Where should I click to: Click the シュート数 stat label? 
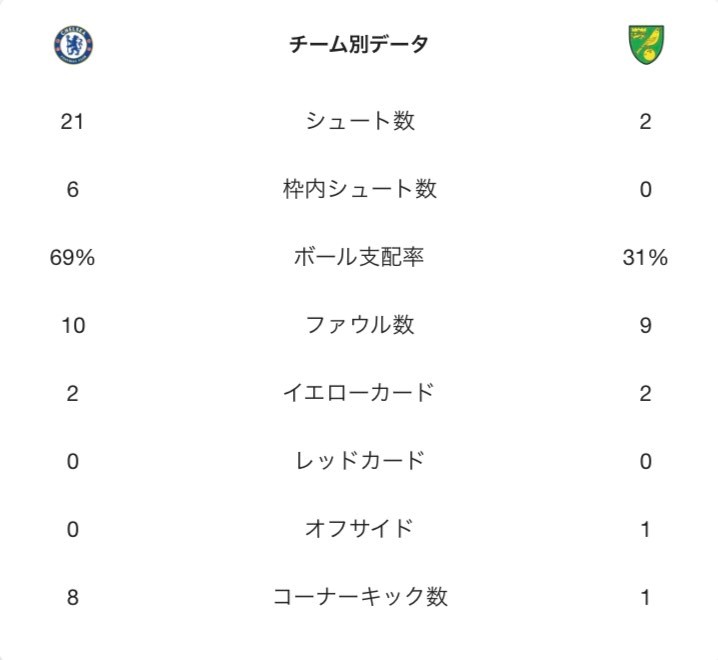360,121
